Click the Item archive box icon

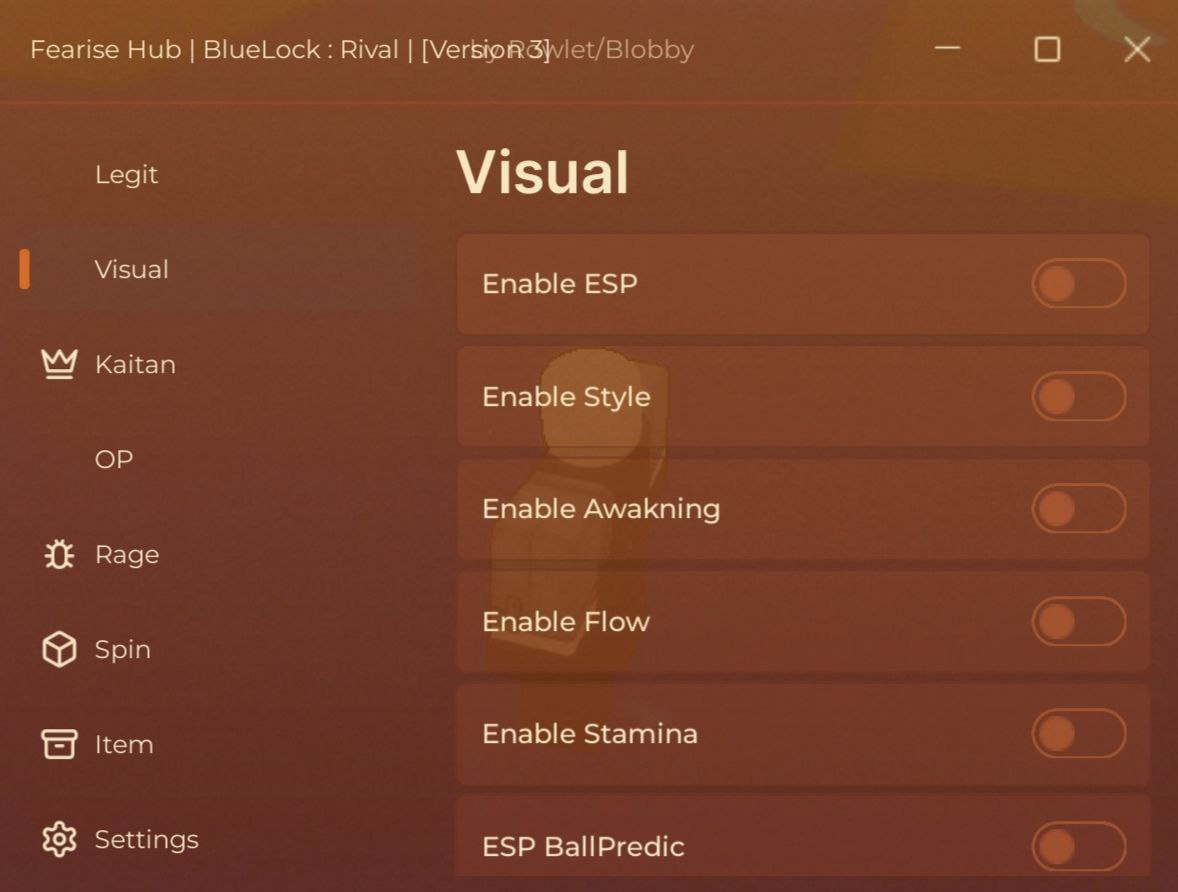(x=59, y=744)
